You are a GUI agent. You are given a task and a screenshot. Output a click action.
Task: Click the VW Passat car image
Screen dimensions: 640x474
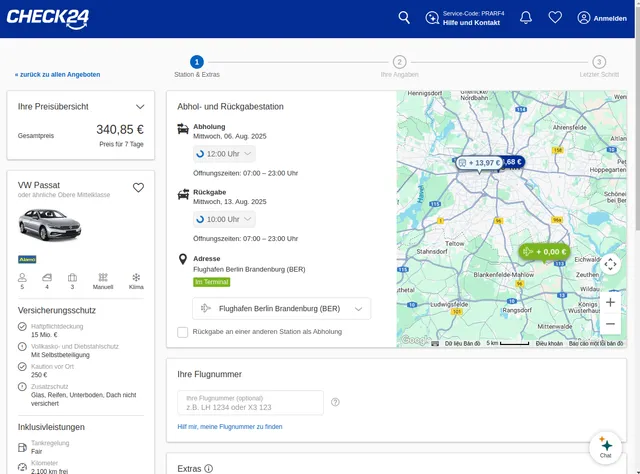[x=50, y=225]
